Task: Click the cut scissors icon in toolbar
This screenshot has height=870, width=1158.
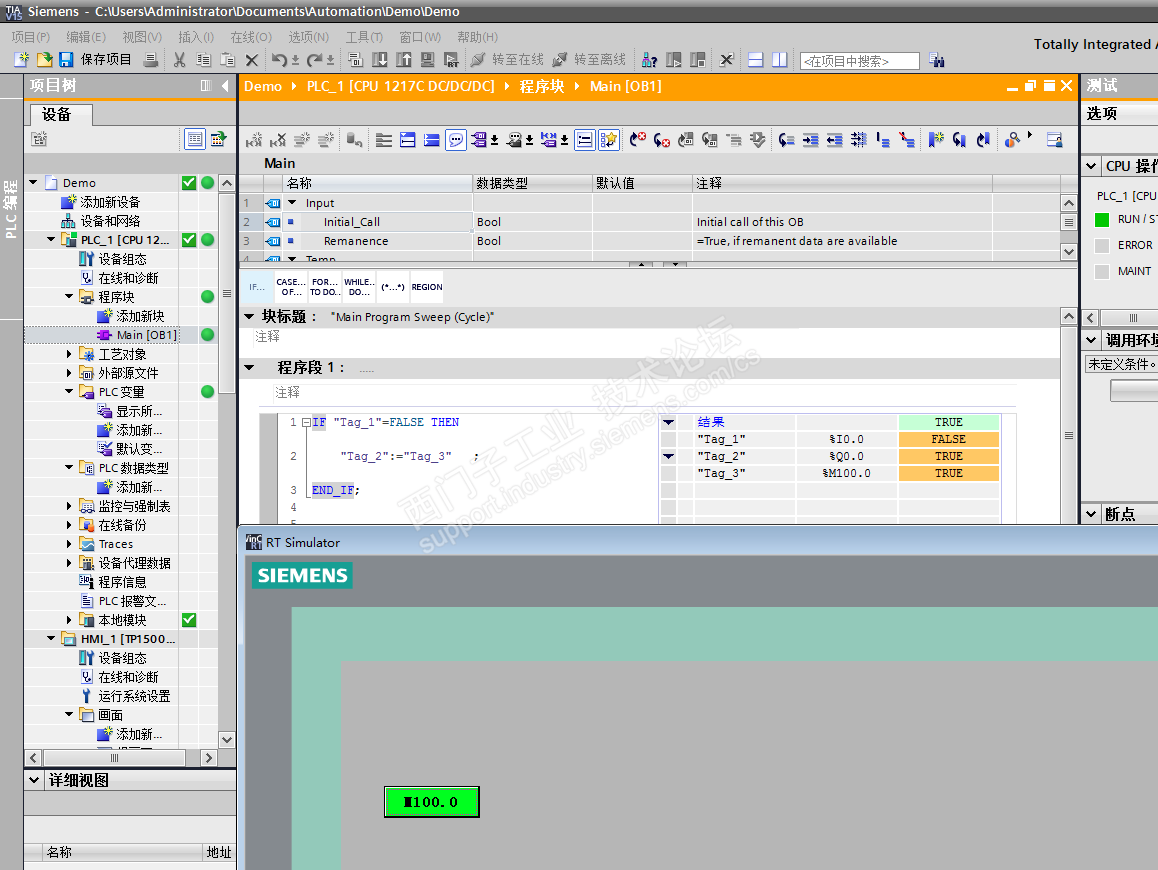Action: tap(179, 60)
